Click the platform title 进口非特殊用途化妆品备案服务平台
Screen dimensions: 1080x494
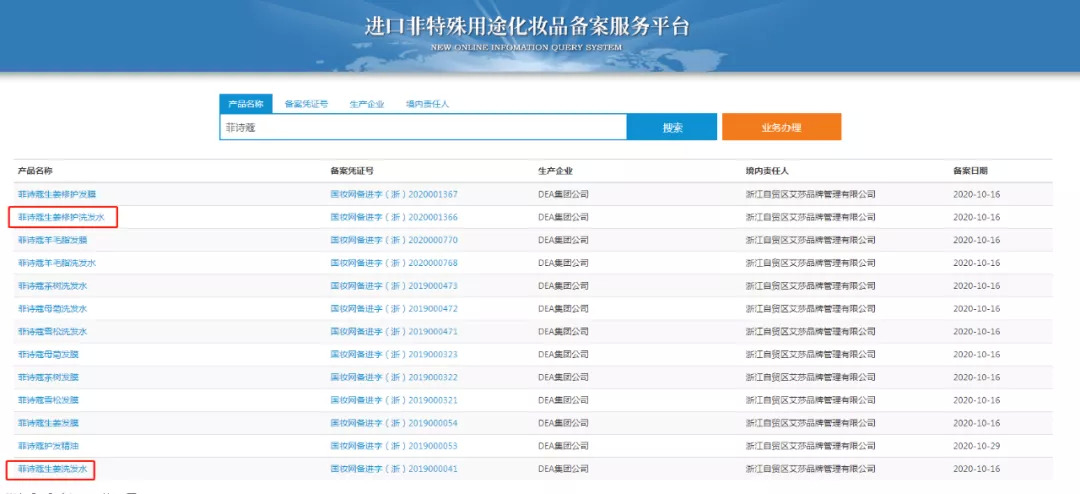(527, 27)
